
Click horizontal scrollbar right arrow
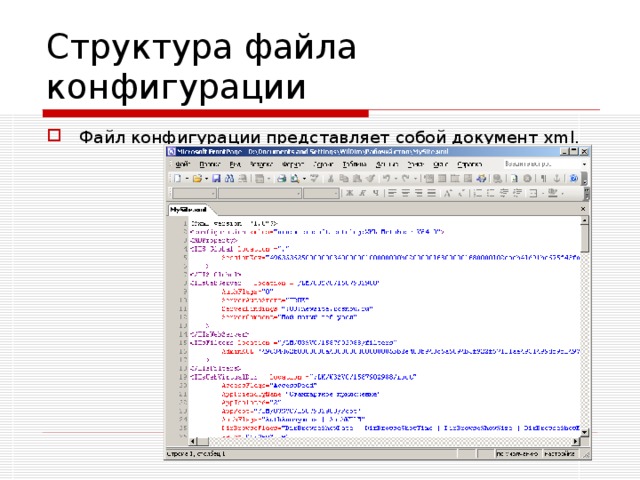576,441
